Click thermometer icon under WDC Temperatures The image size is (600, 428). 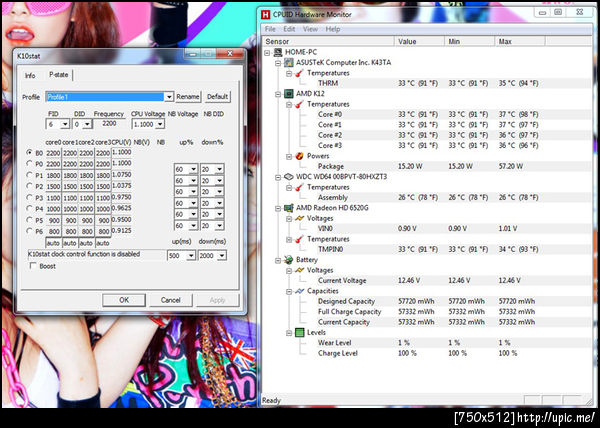(x=300, y=187)
